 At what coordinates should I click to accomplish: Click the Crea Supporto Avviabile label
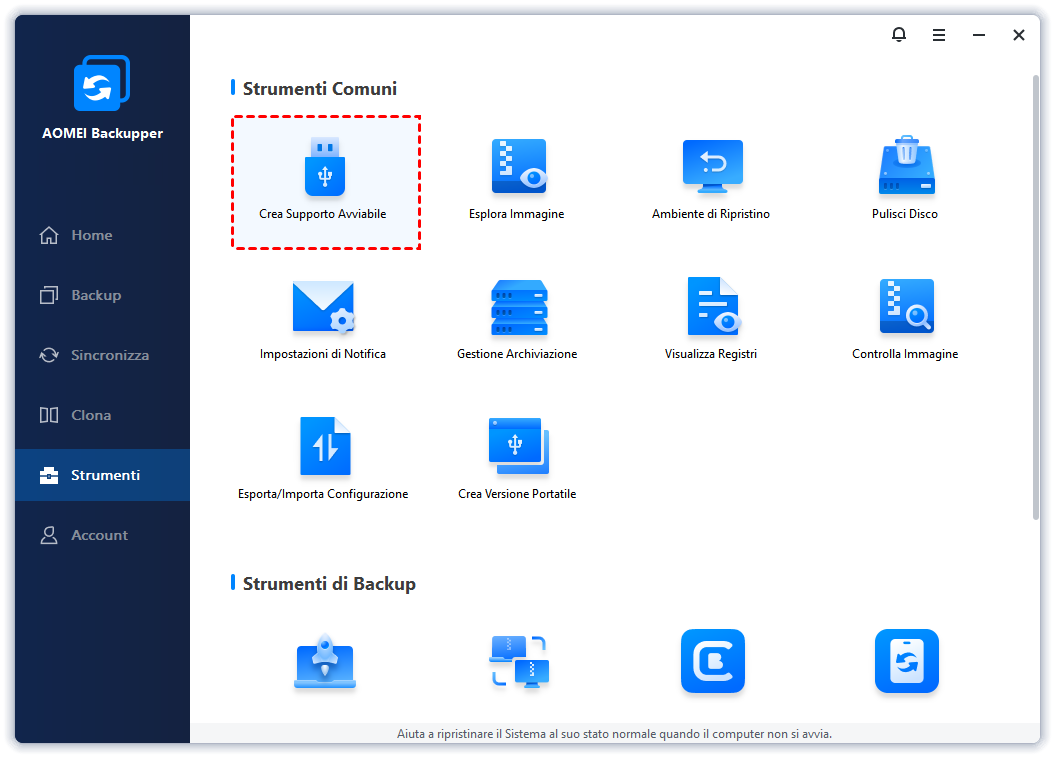(323, 214)
